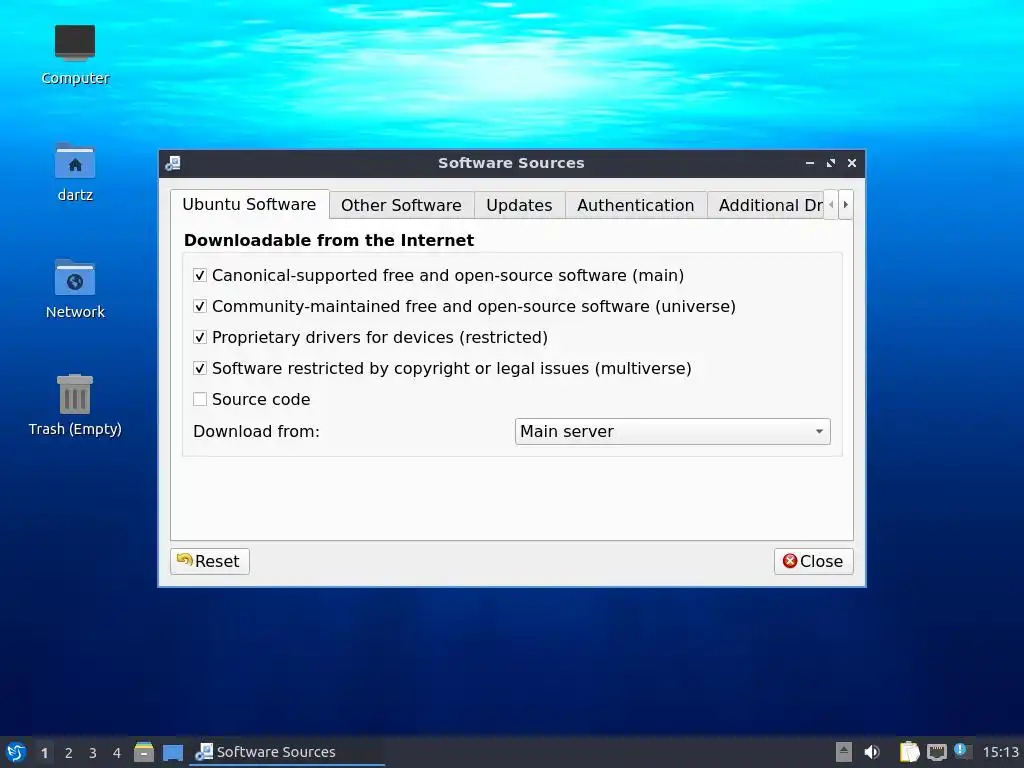
Task: Click the show desktop panel icon
Action: 172,752
